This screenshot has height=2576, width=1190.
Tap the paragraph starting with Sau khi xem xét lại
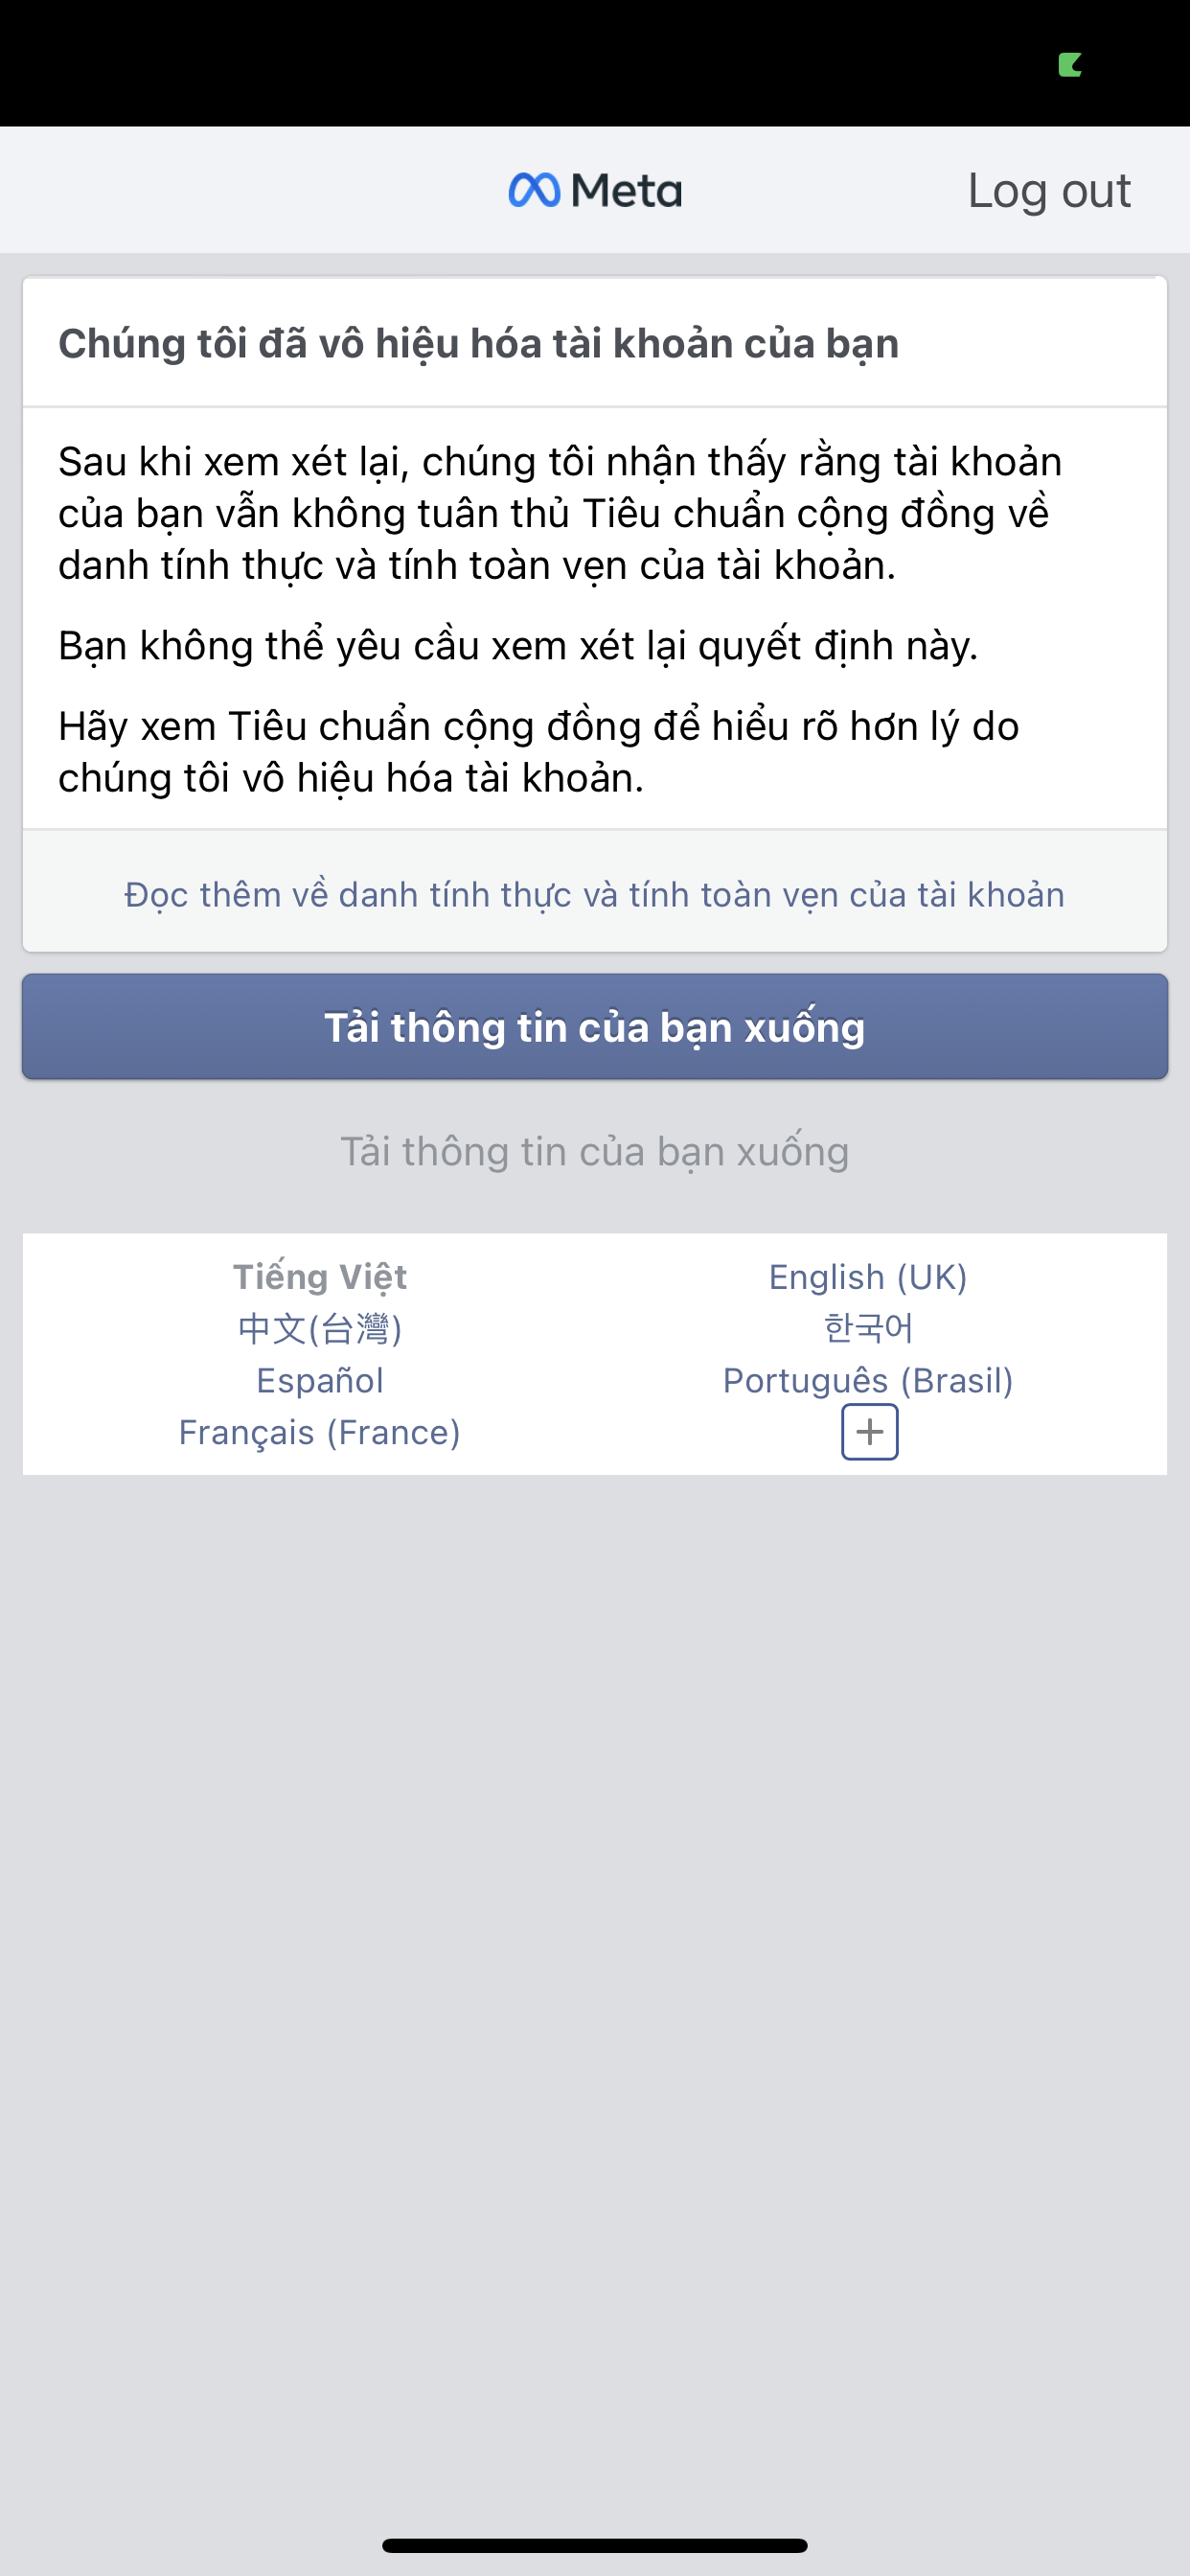(x=560, y=513)
